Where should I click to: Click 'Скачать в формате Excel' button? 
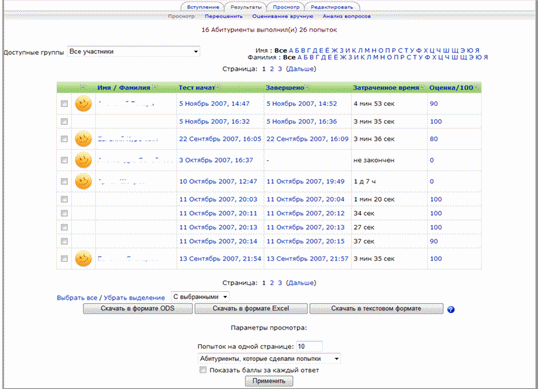251,309
